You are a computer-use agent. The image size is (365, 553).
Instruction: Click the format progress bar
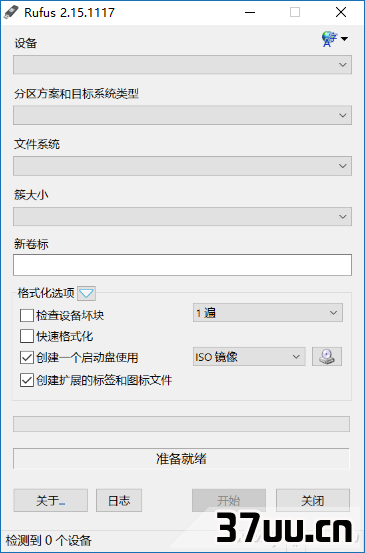[181, 424]
